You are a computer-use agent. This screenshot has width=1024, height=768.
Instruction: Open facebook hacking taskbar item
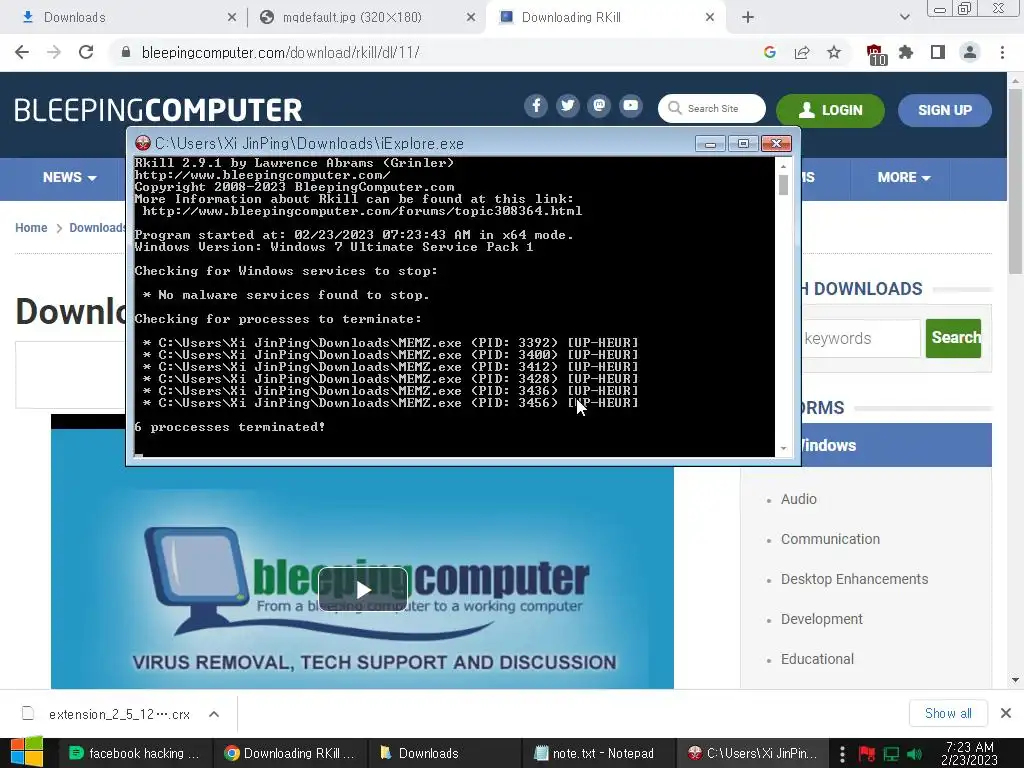(x=134, y=753)
